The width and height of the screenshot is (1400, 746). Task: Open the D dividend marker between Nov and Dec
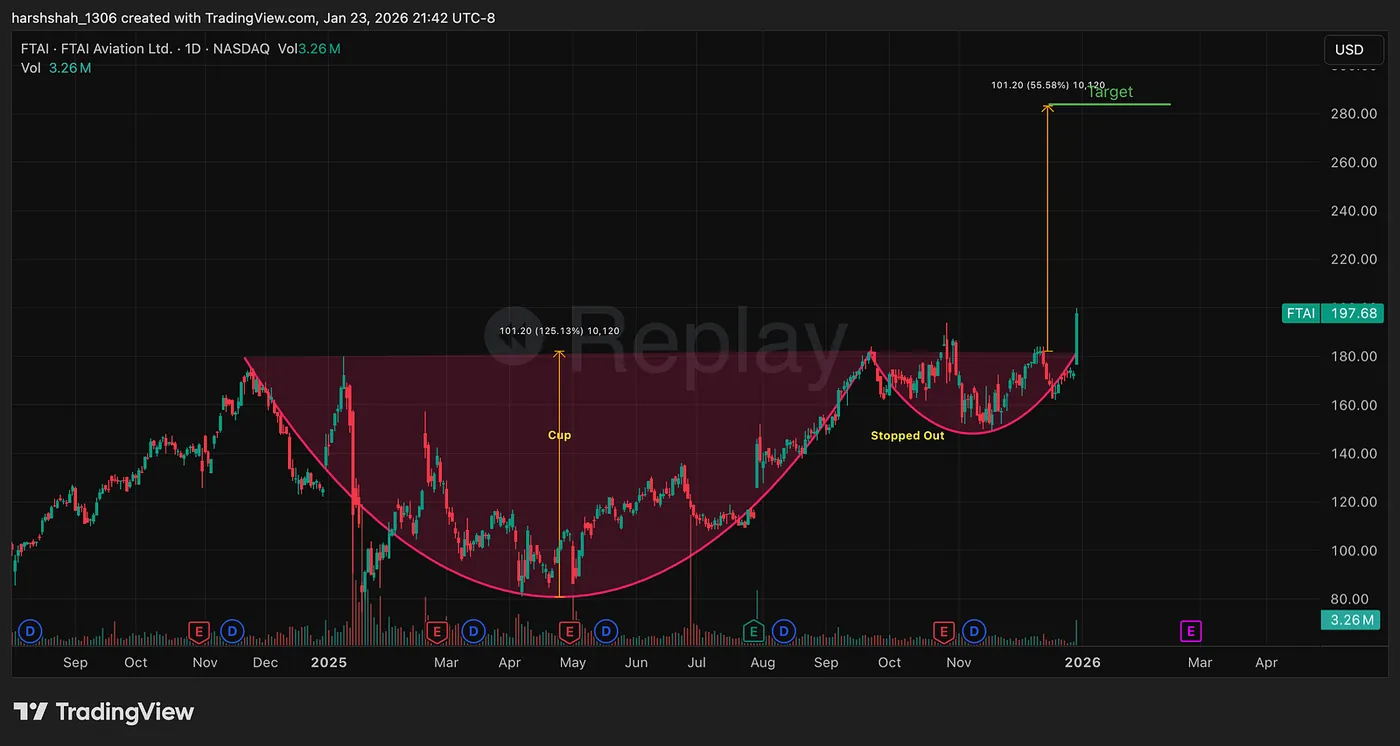point(232,631)
